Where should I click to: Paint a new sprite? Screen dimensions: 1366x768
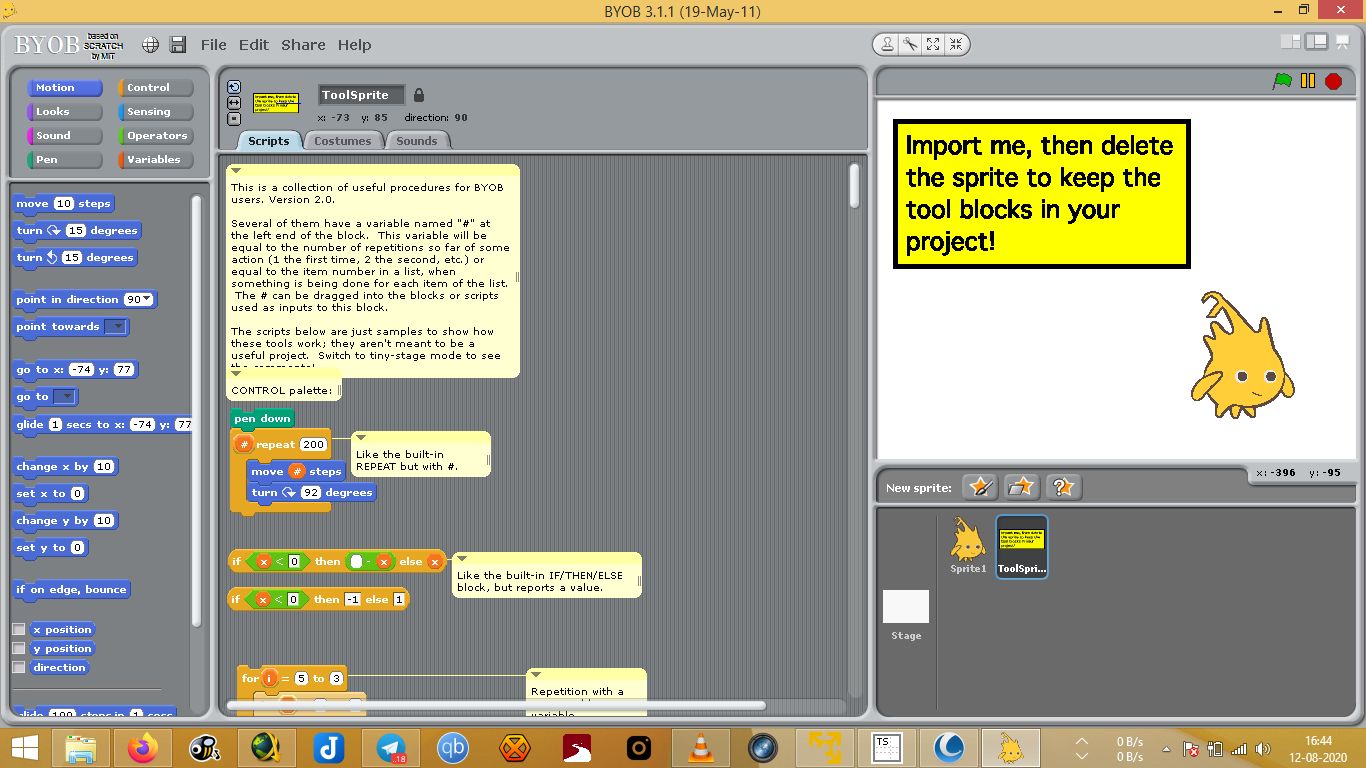[x=979, y=487]
